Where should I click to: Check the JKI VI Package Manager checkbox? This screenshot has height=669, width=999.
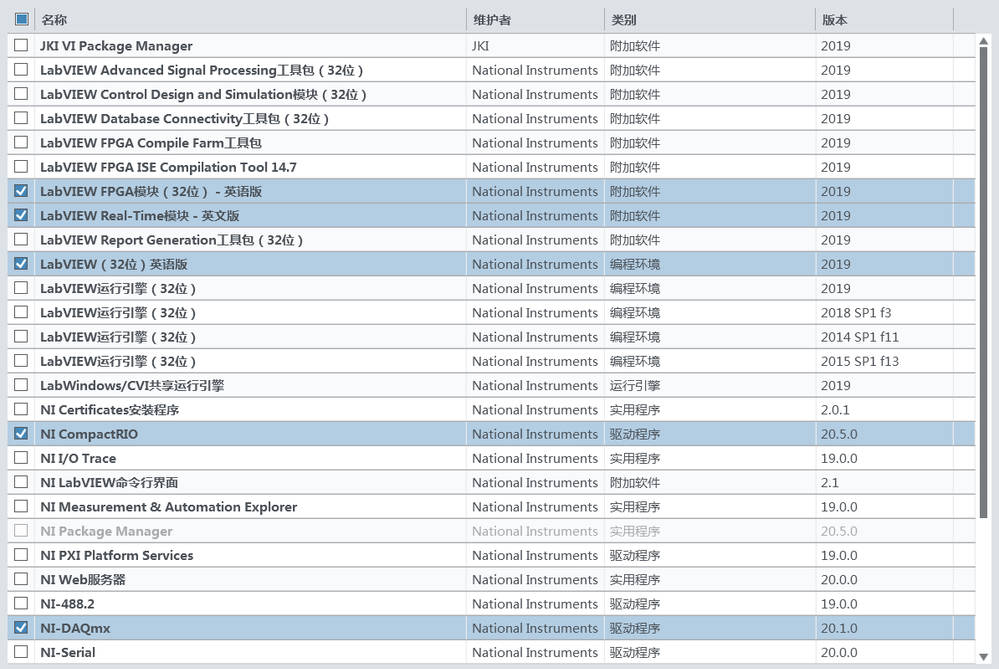21,45
